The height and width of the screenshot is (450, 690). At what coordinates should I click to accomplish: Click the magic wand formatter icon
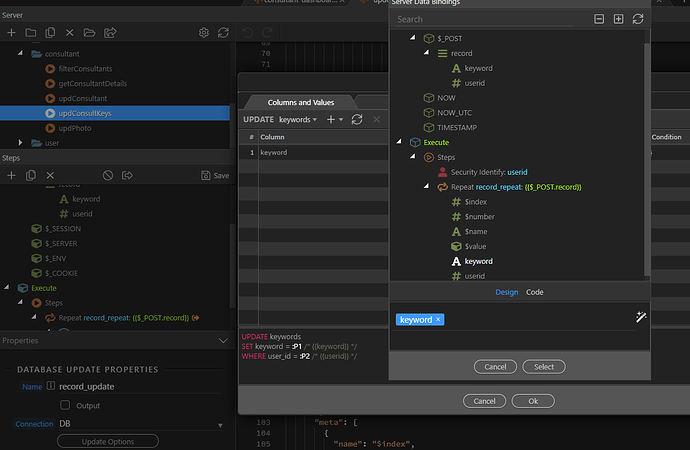point(641,317)
